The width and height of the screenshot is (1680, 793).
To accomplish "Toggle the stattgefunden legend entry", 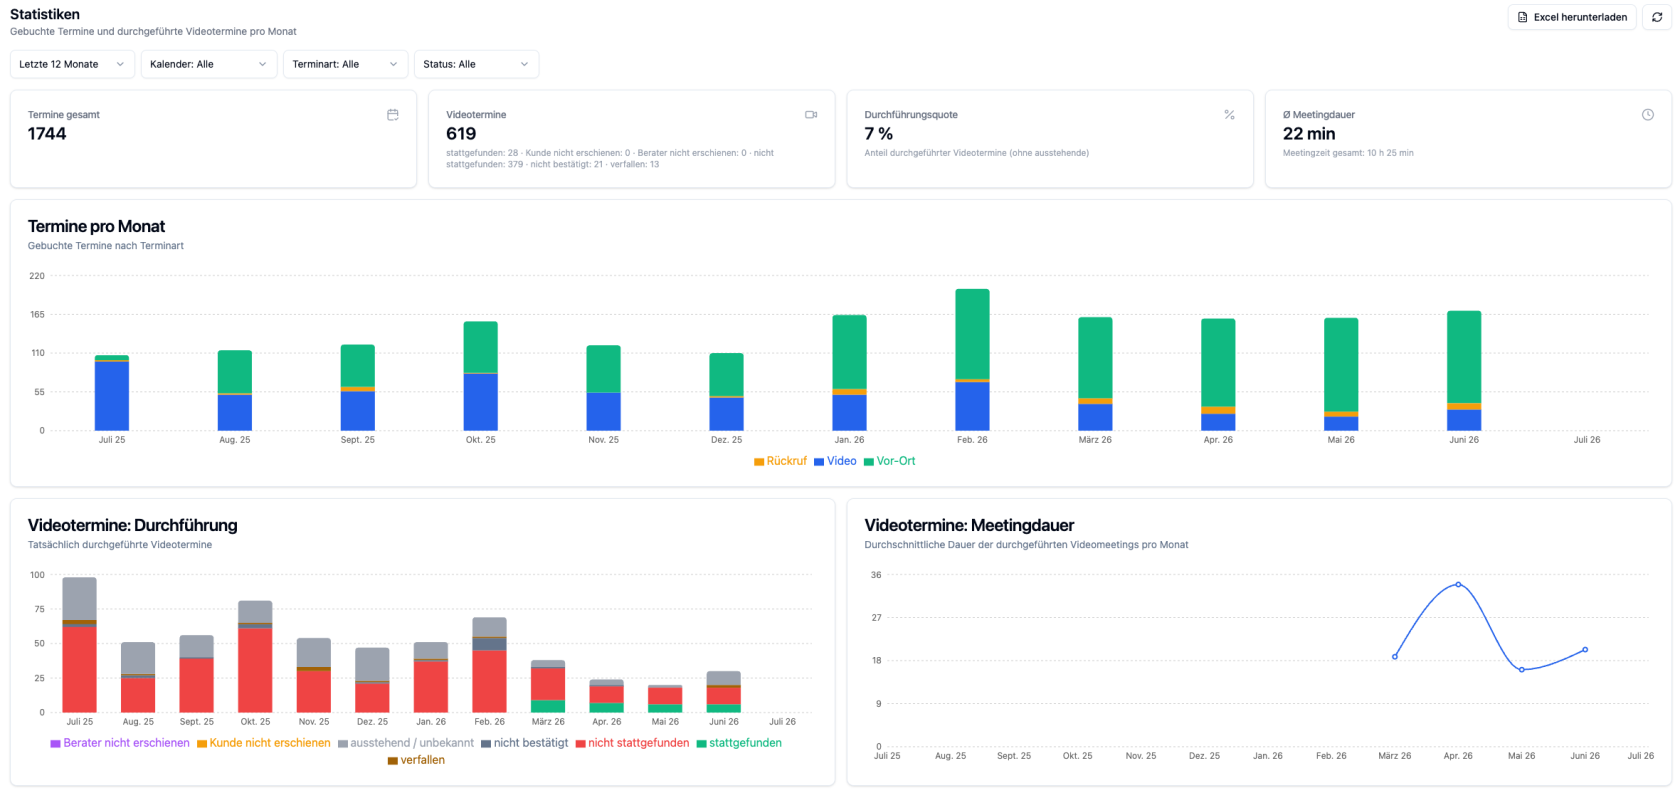I will point(739,743).
